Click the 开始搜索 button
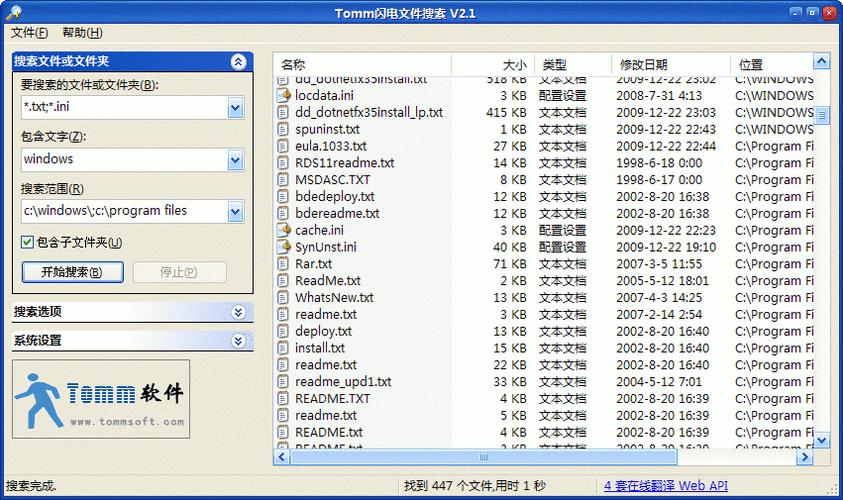 73,272
